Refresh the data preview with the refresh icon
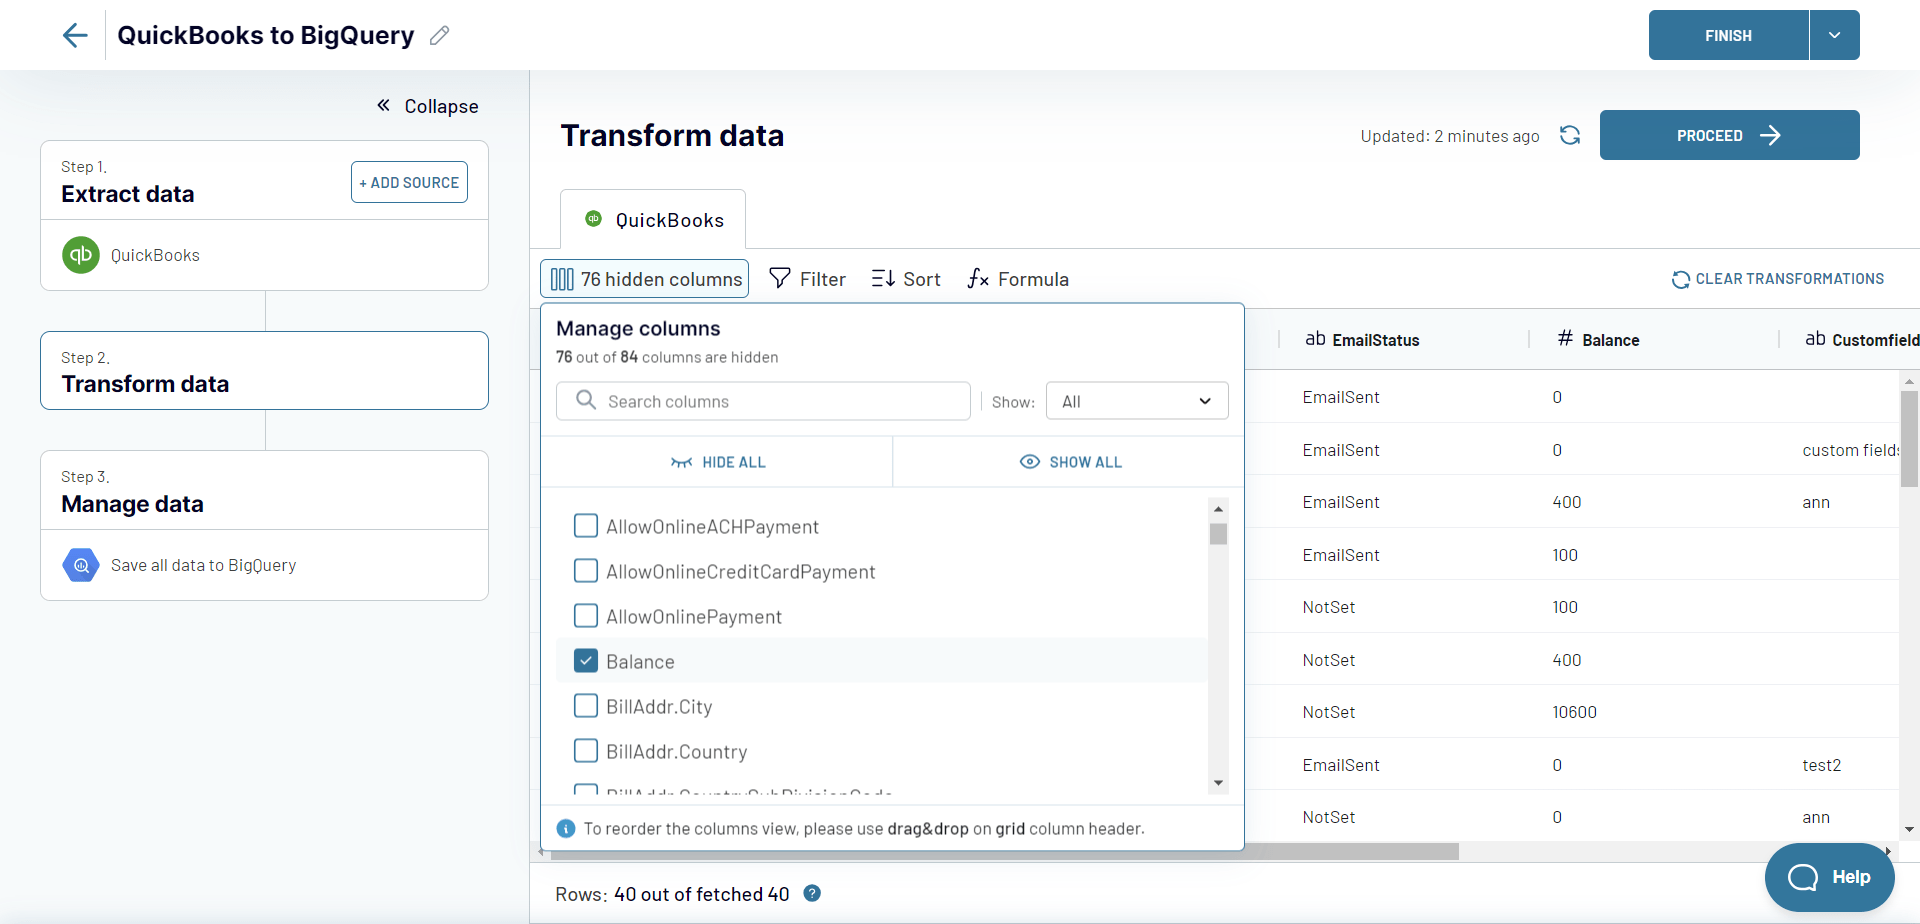 pos(1570,135)
